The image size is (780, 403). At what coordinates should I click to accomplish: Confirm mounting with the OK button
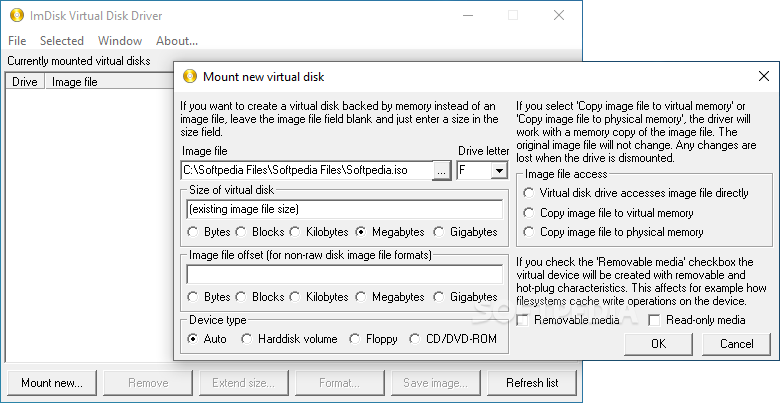(x=659, y=344)
